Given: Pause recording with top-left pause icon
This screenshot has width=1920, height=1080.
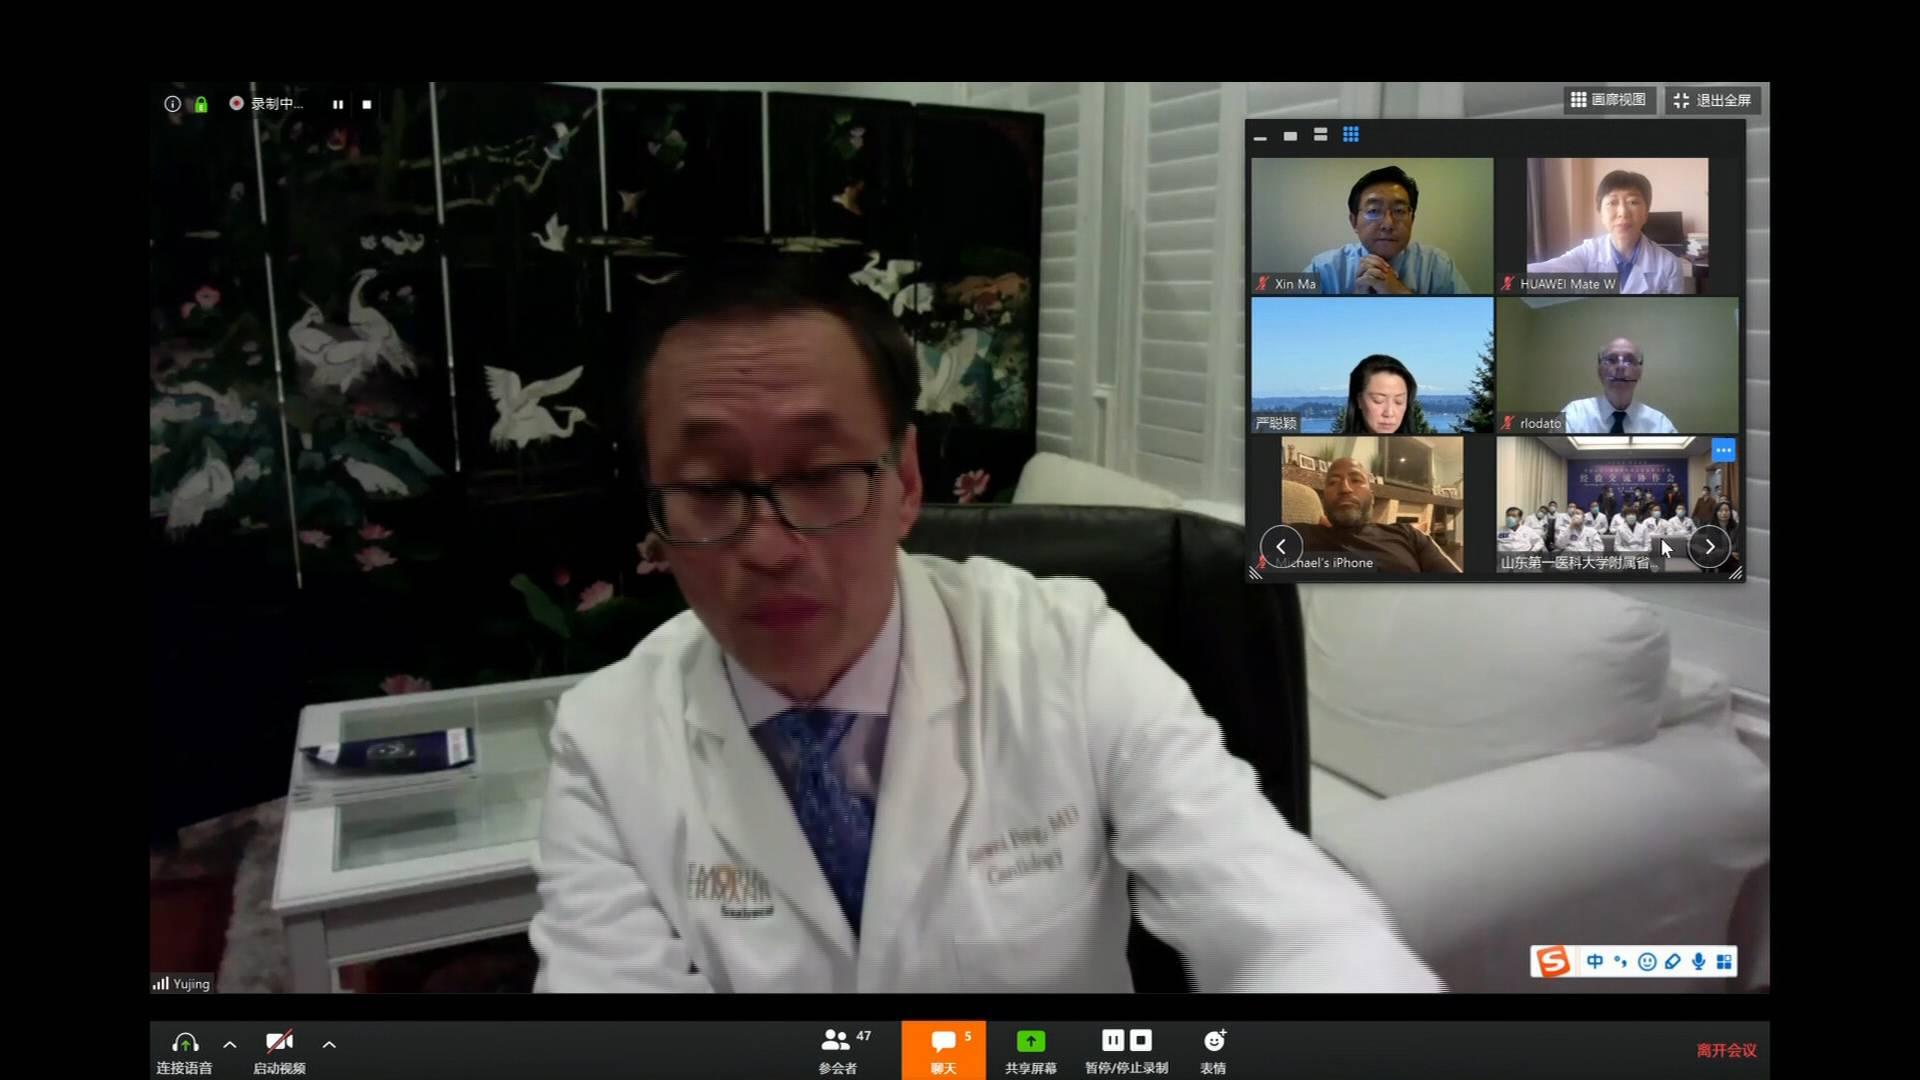Looking at the screenshot, I should pyautogui.click(x=338, y=104).
